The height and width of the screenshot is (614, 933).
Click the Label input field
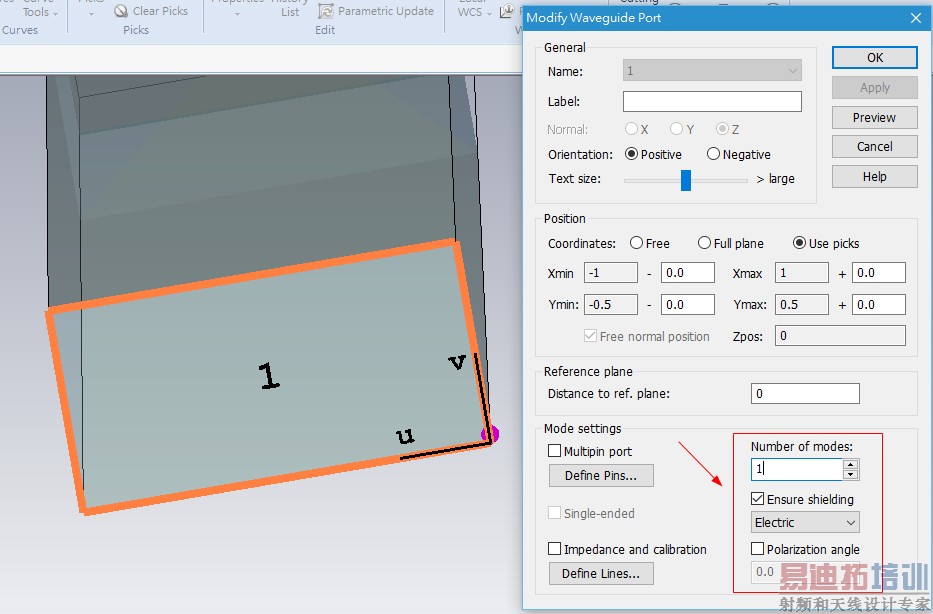tap(712, 101)
